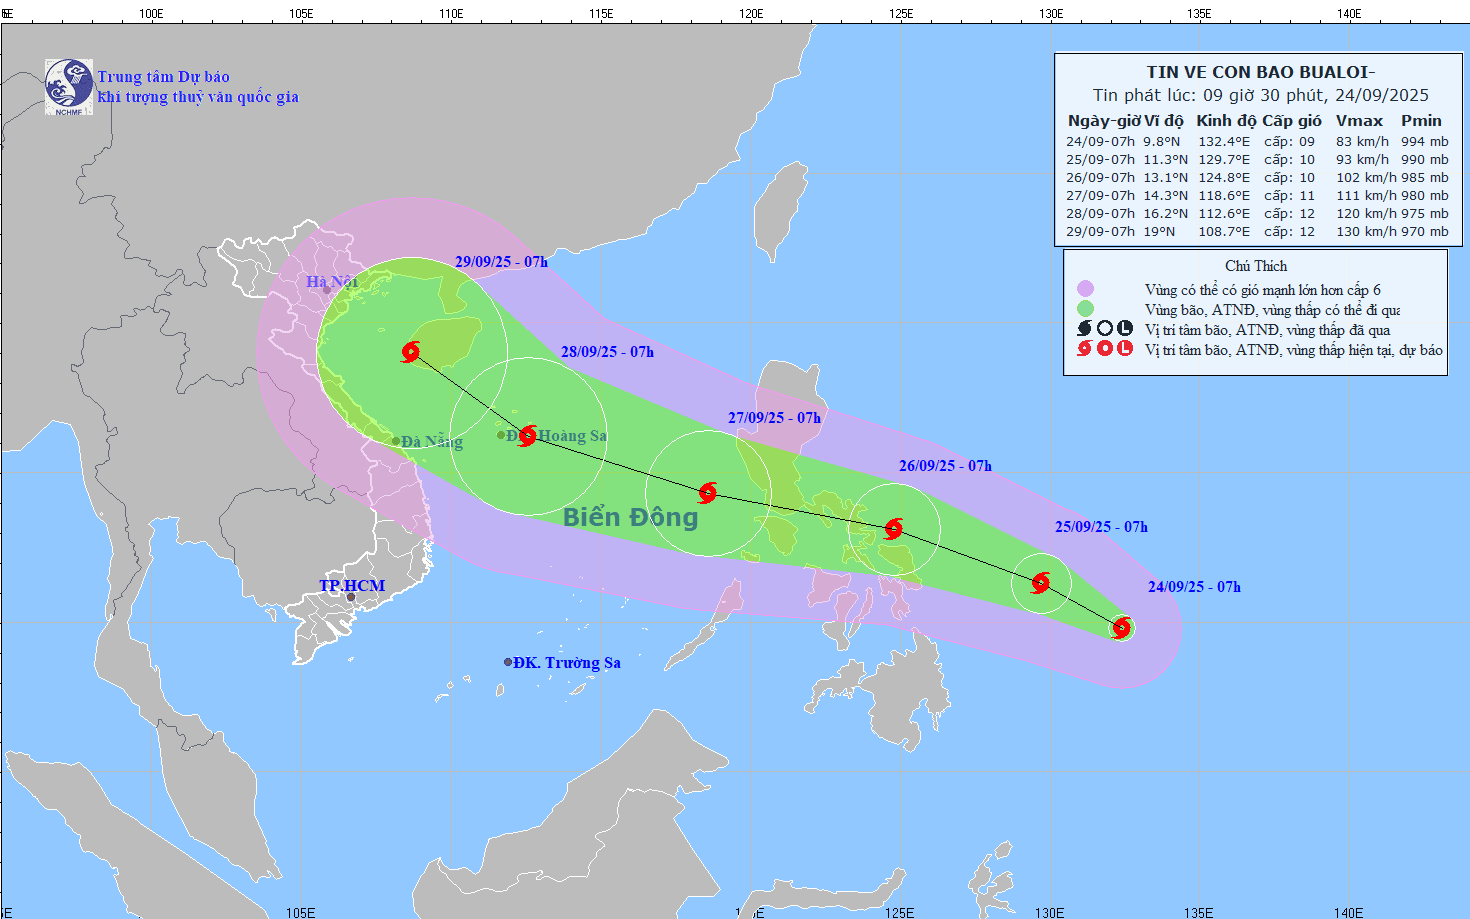Click the 120E longitude label at top
1470x919 pixels.
[751, 13]
